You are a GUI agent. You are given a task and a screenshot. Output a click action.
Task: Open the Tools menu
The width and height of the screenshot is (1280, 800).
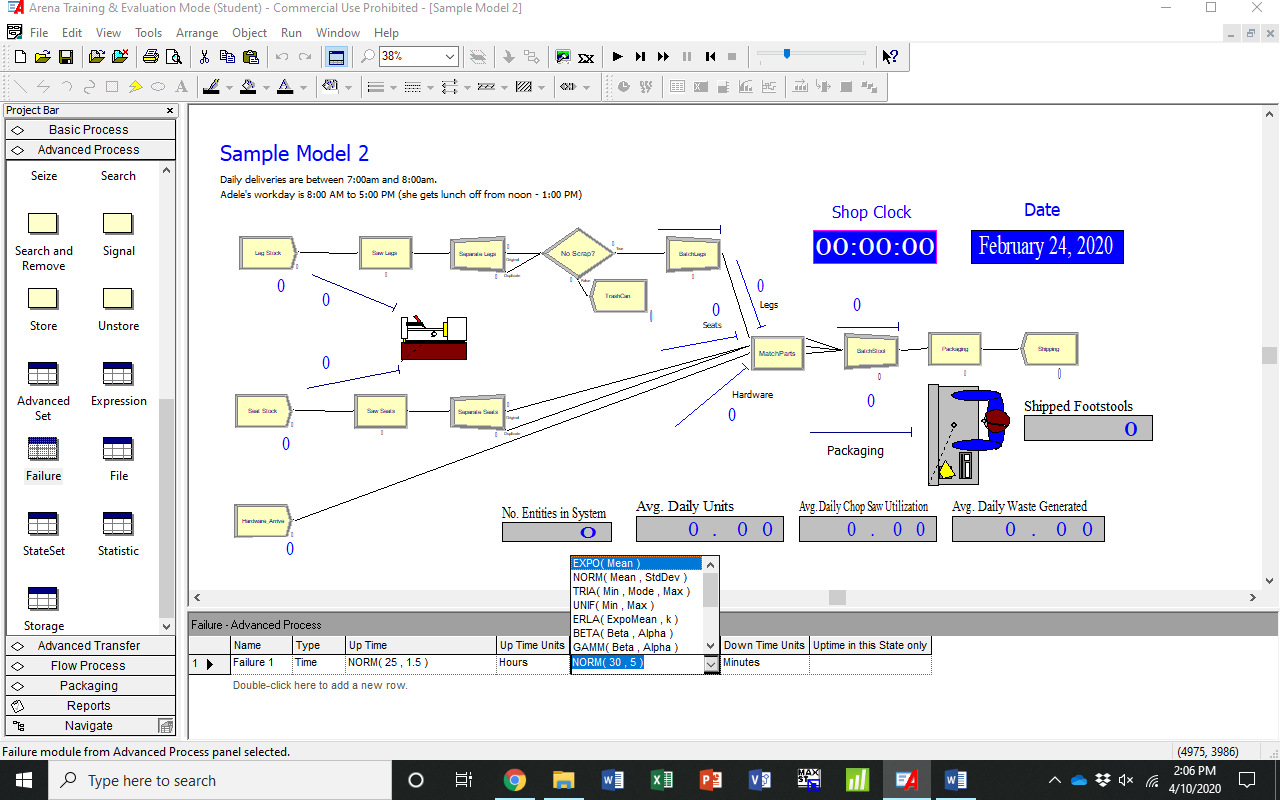pos(149,33)
